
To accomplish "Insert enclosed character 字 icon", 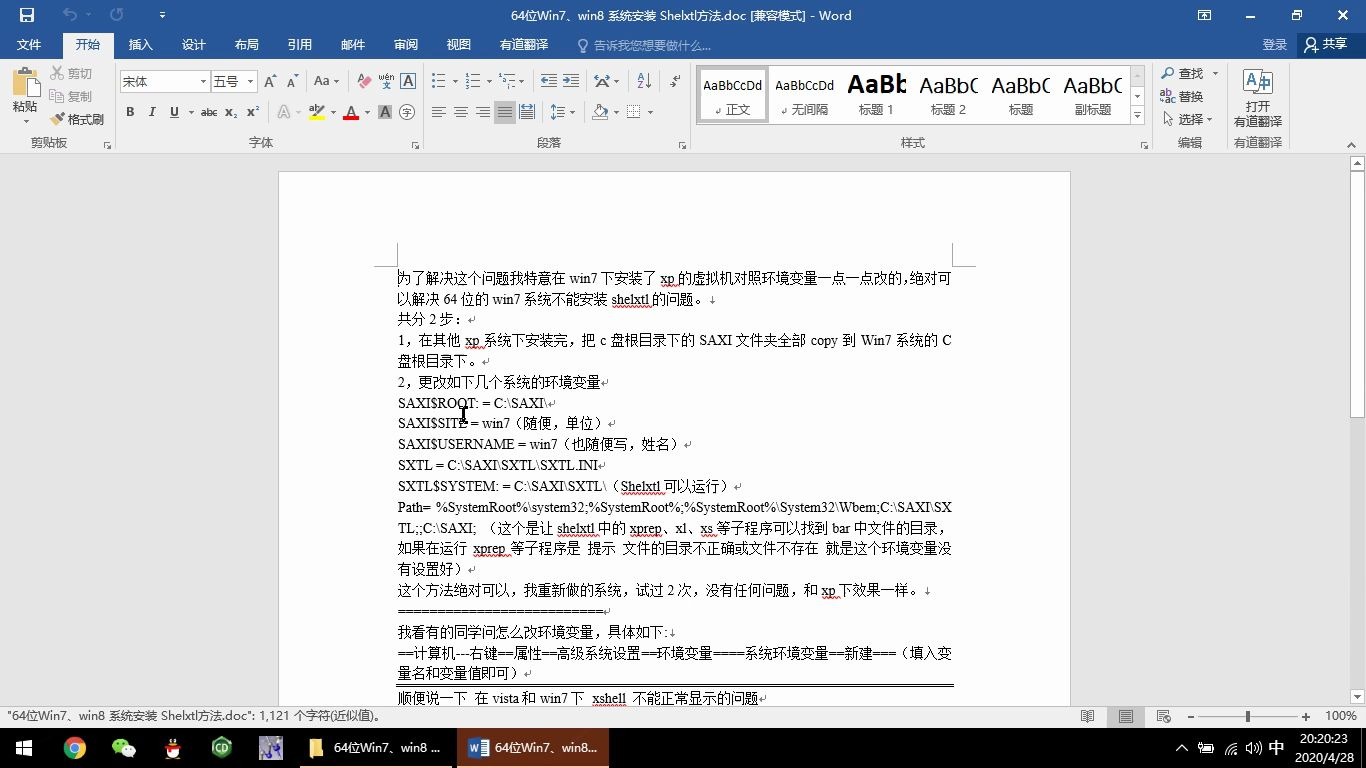I will [x=407, y=112].
